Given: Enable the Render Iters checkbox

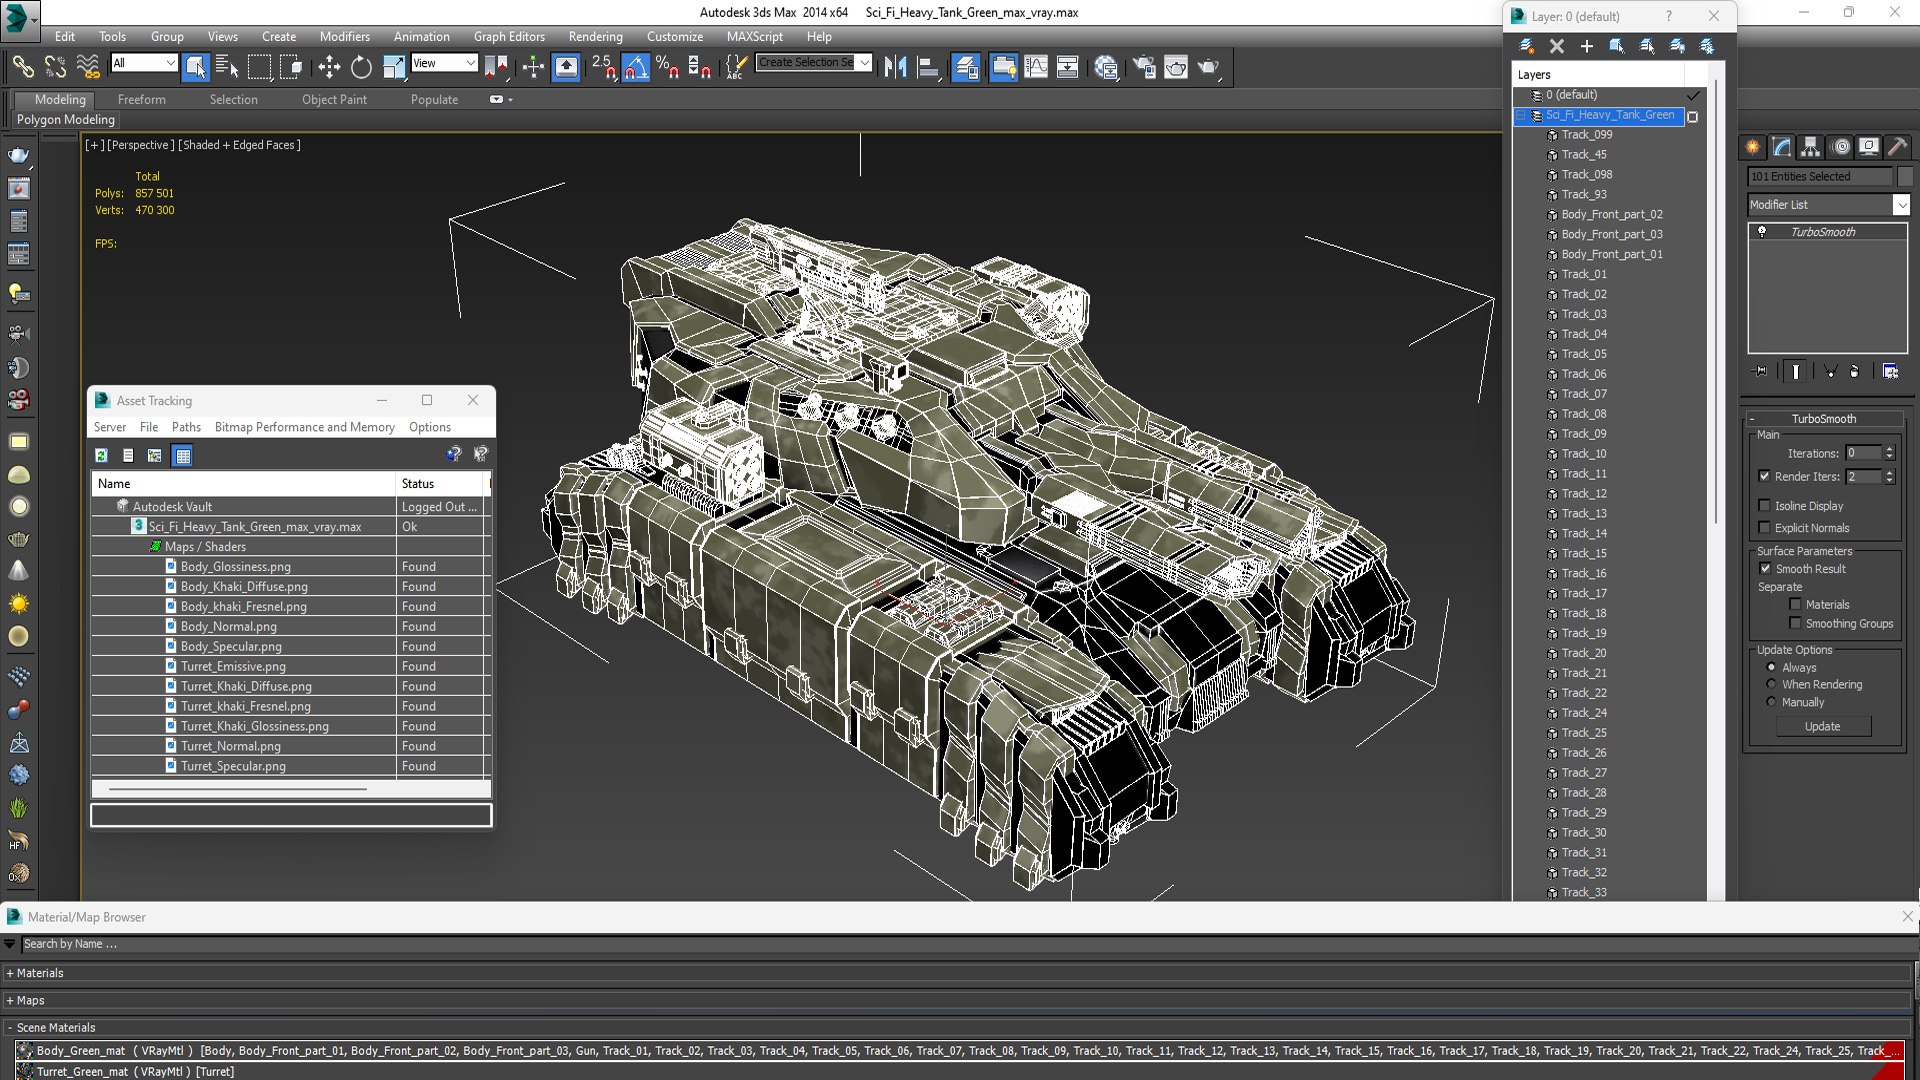Looking at the screenshot, I should [1765, 476].
